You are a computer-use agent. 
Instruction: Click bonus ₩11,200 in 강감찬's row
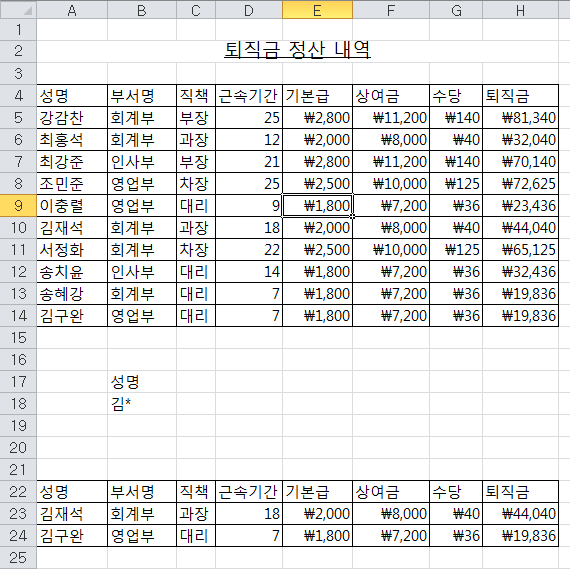391,117
